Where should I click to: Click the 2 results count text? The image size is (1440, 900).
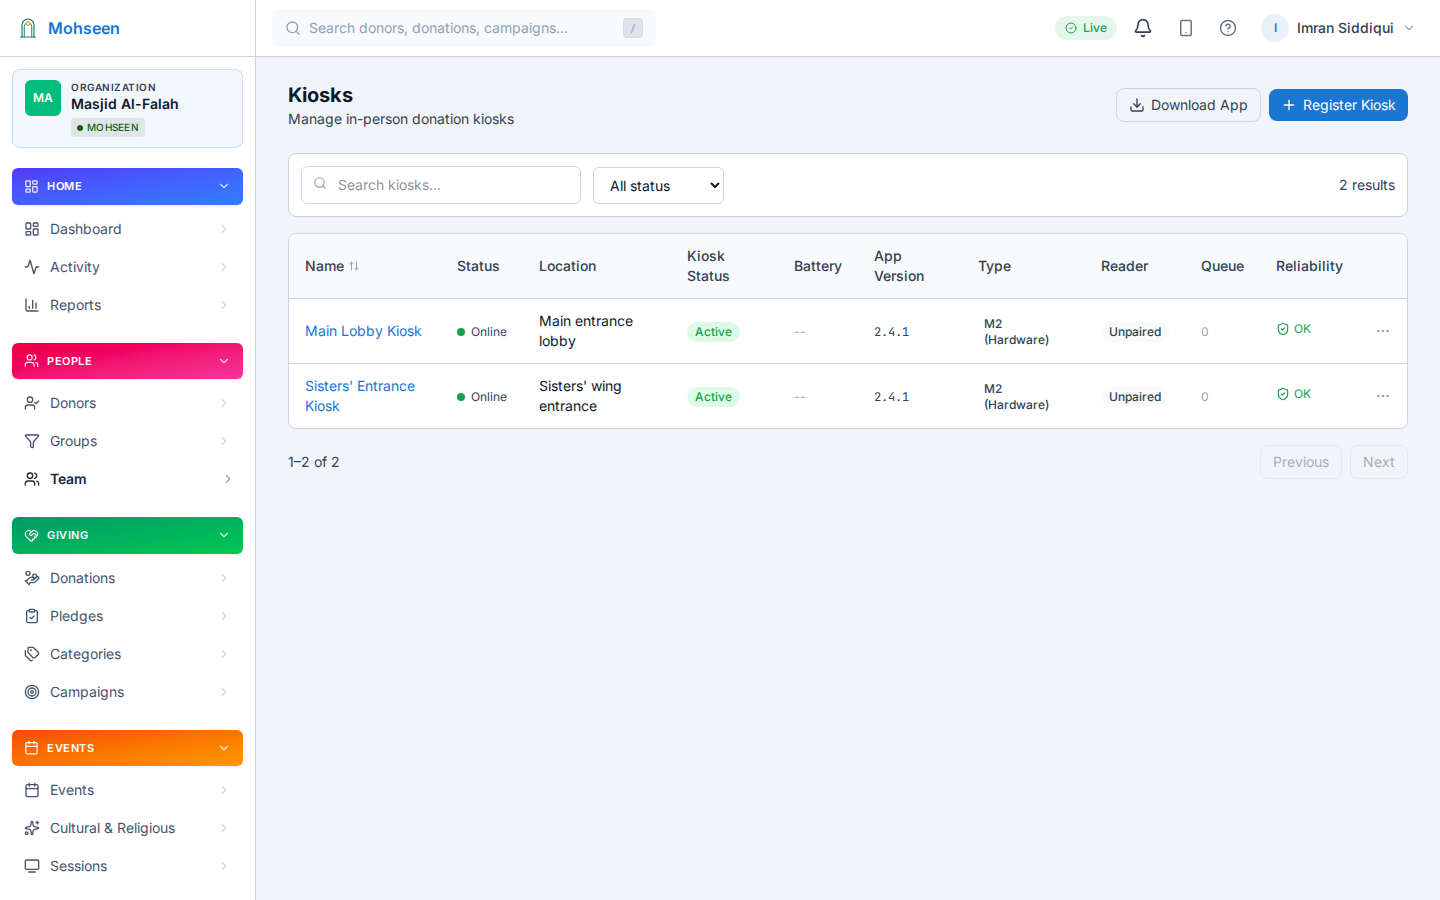click(1367, 185)
